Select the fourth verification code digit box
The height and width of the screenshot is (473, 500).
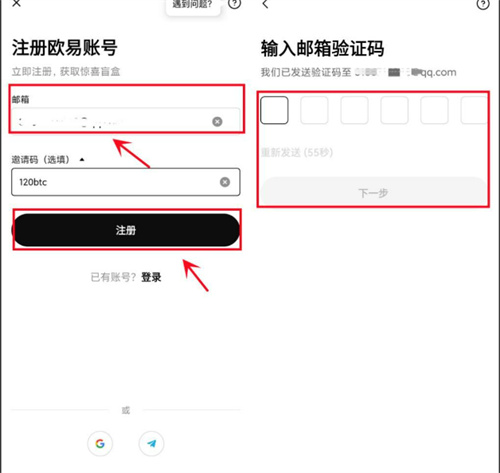click(394, 110)
